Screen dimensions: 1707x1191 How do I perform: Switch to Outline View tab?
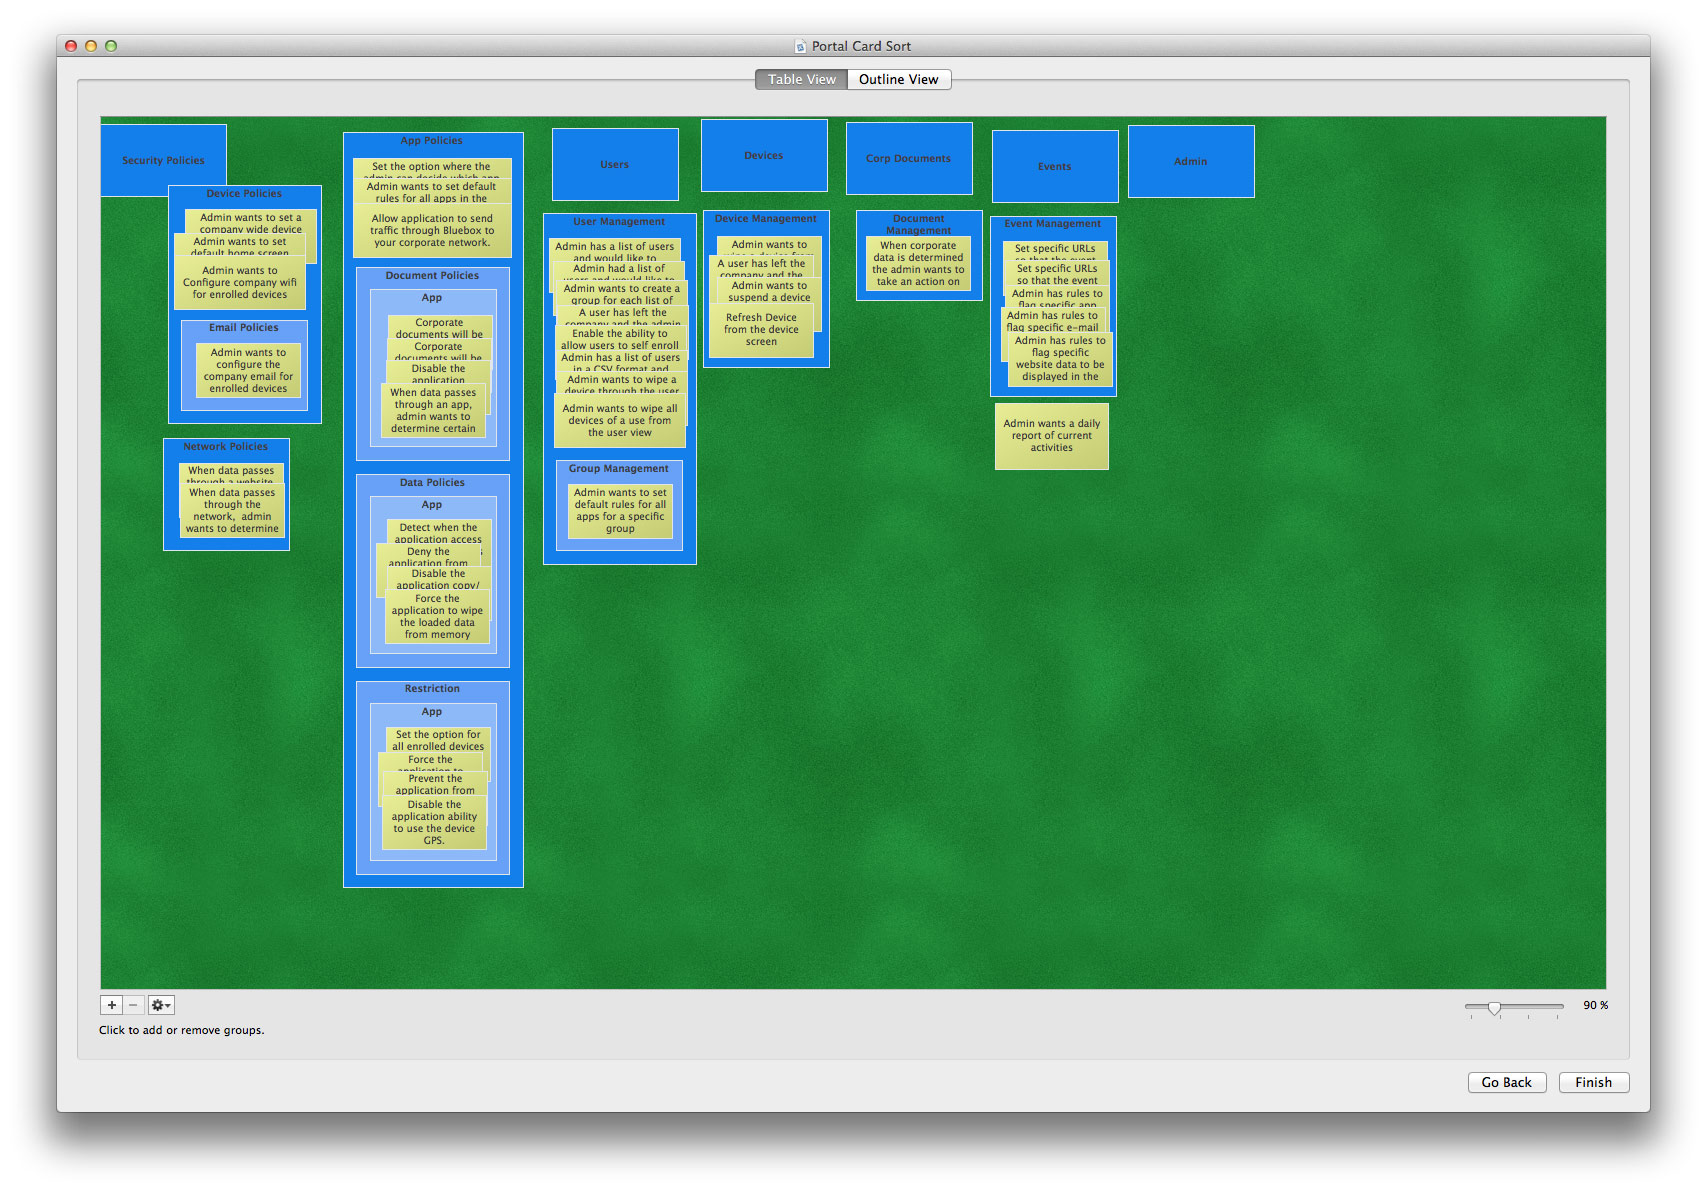click(x=898, y=79)
